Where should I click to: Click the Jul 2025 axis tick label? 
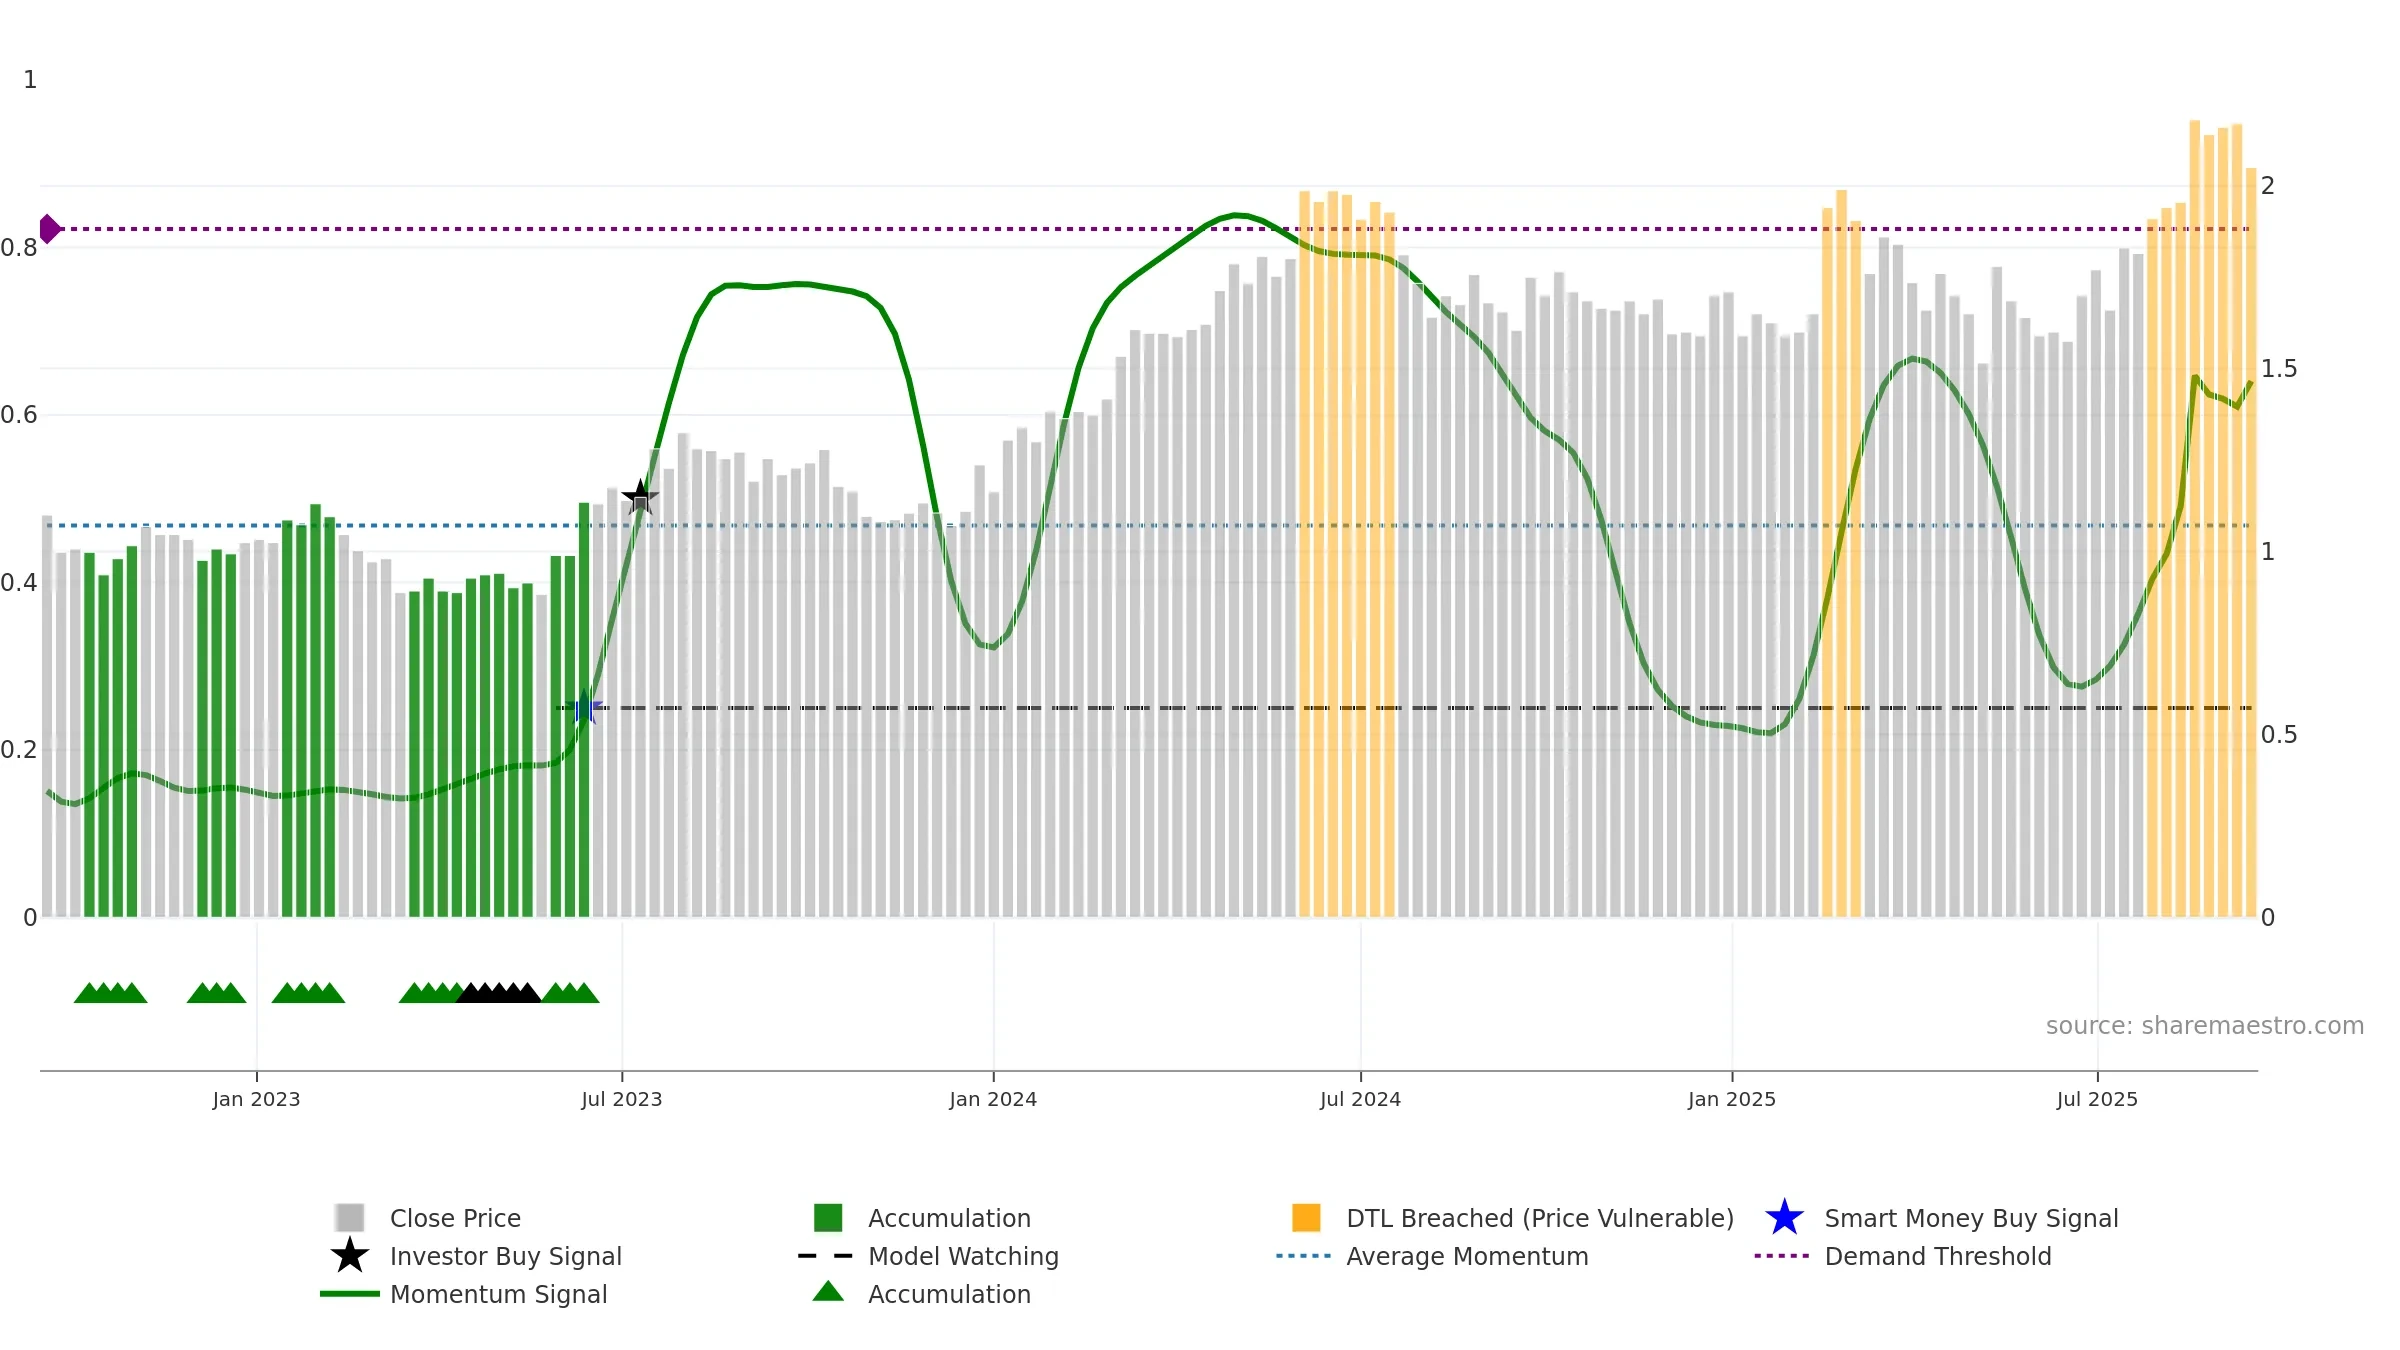[2097, 1099]
